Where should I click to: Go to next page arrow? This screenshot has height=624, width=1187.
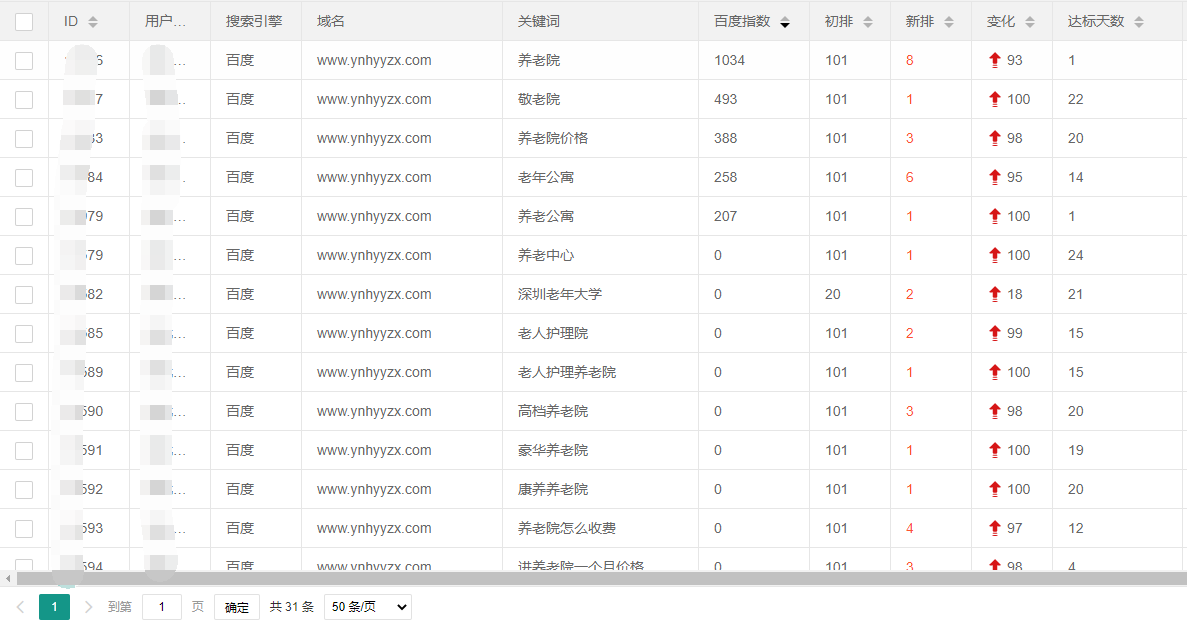pyautogui.click(x=88, y=607)
